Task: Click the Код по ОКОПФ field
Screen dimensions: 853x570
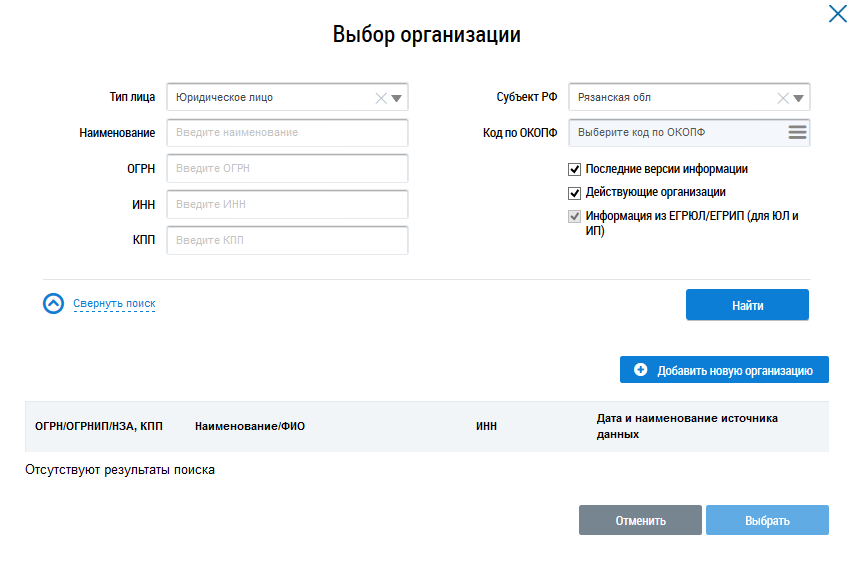Action: pos(675,132)
